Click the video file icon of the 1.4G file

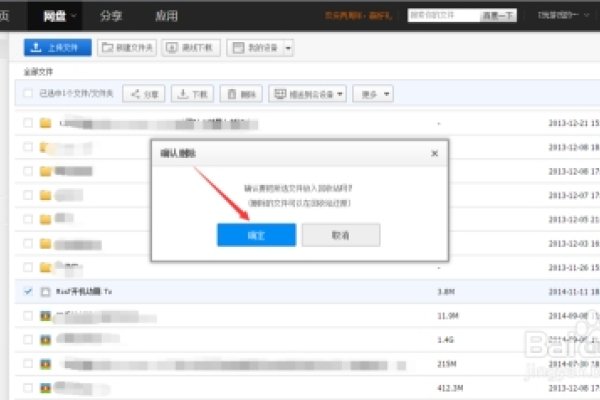(x=46, y=340)
